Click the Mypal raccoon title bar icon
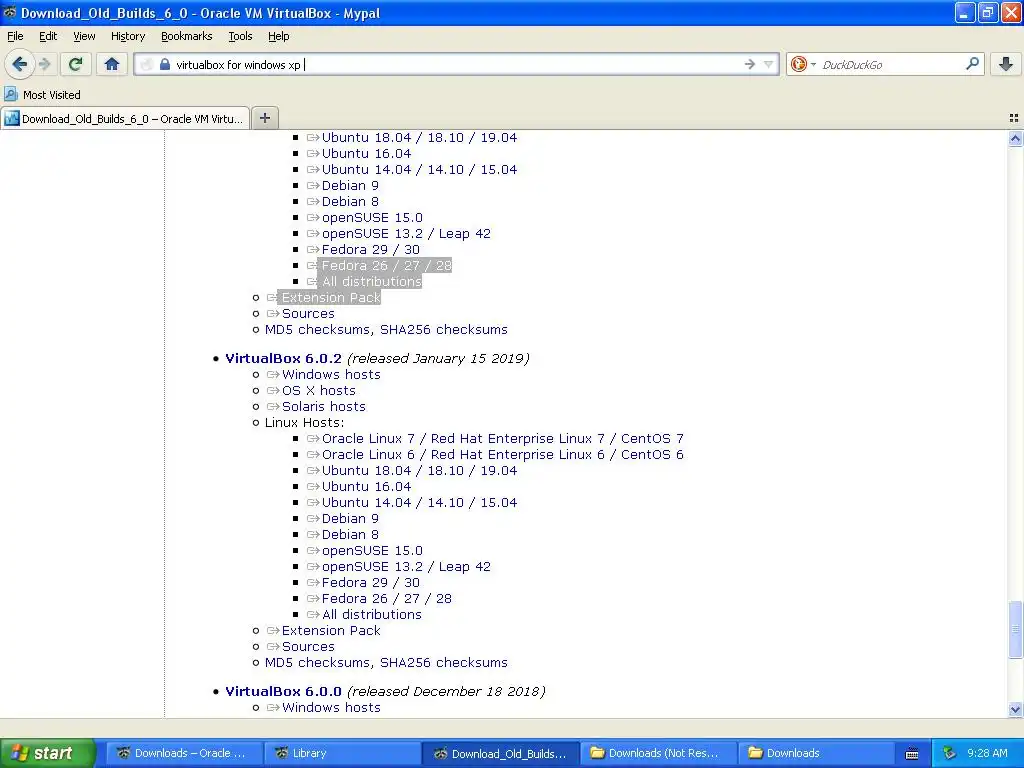Screen dimensions: 1024x768 point(10,12)
